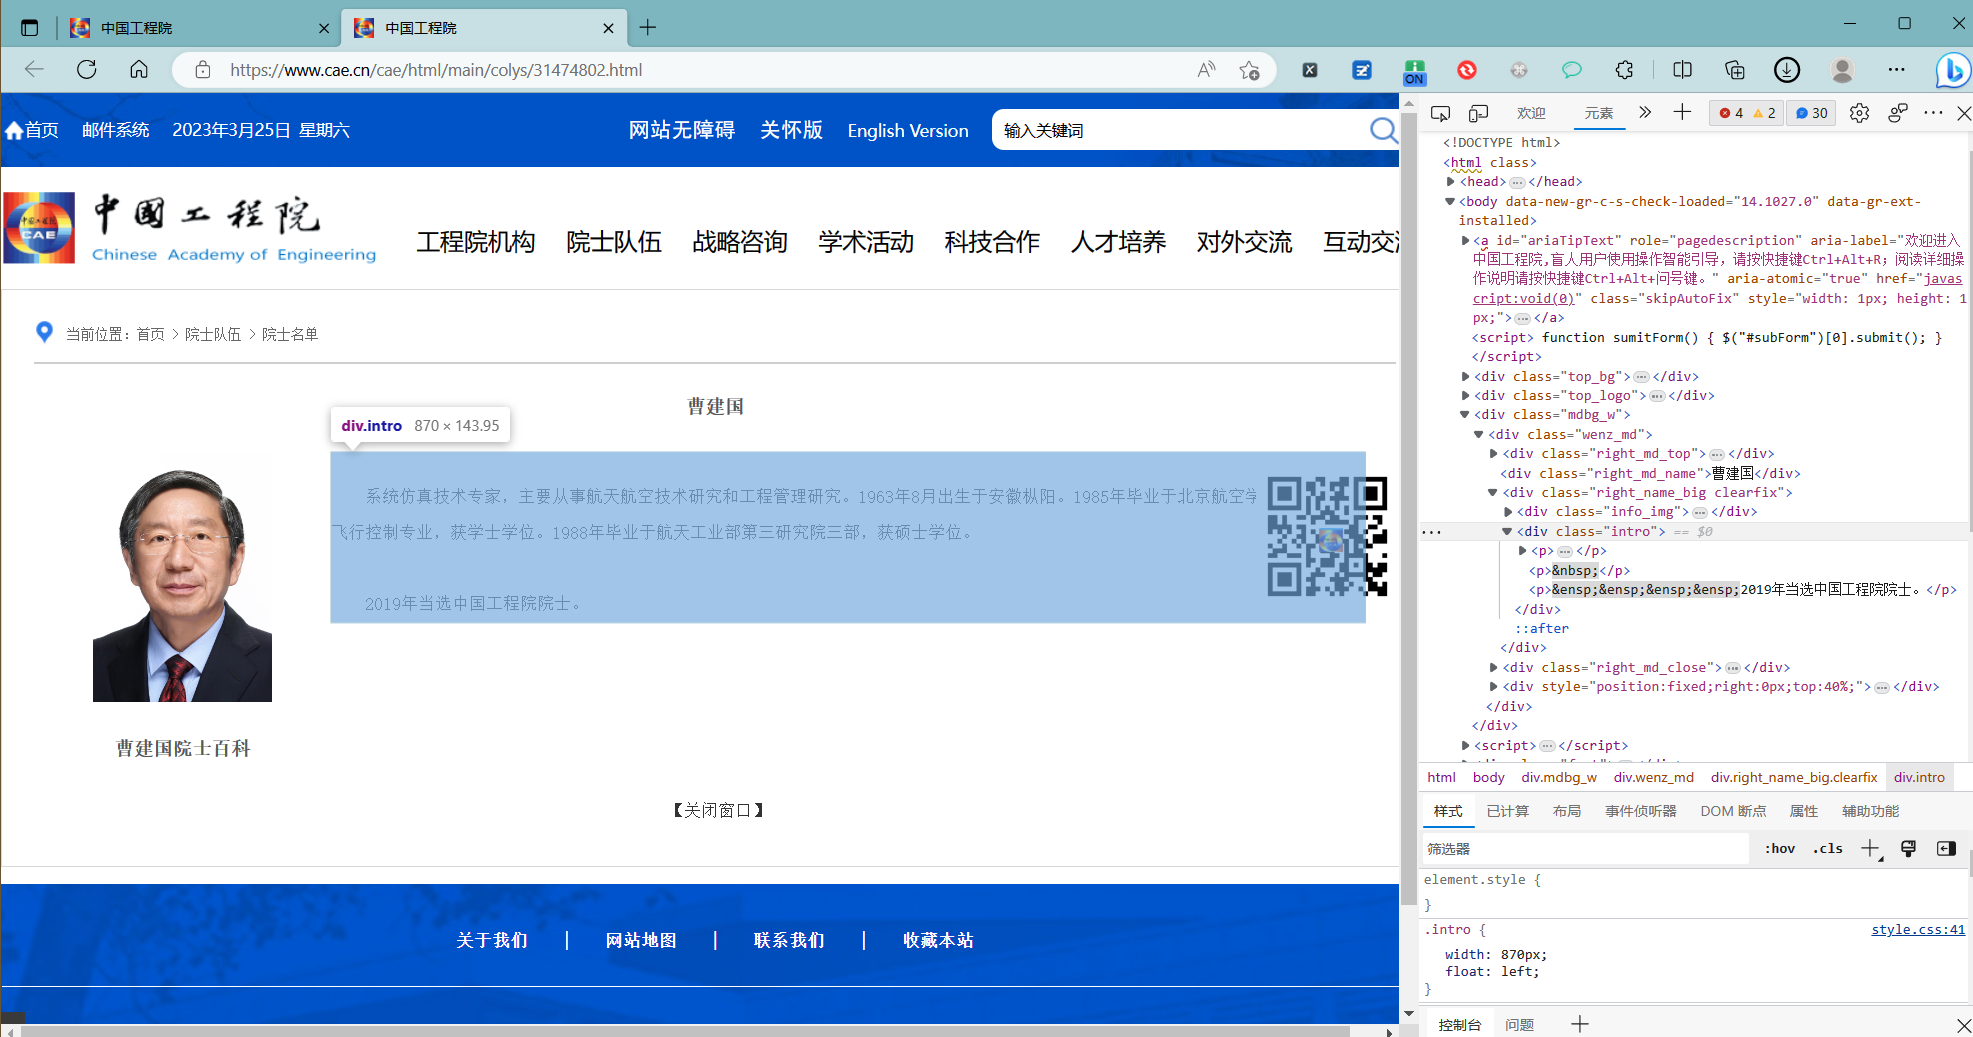The height and width of the screenshot is (1037, 1973).
Task: Collapse the div class wenz_md node
Action: pos(1479,435)
